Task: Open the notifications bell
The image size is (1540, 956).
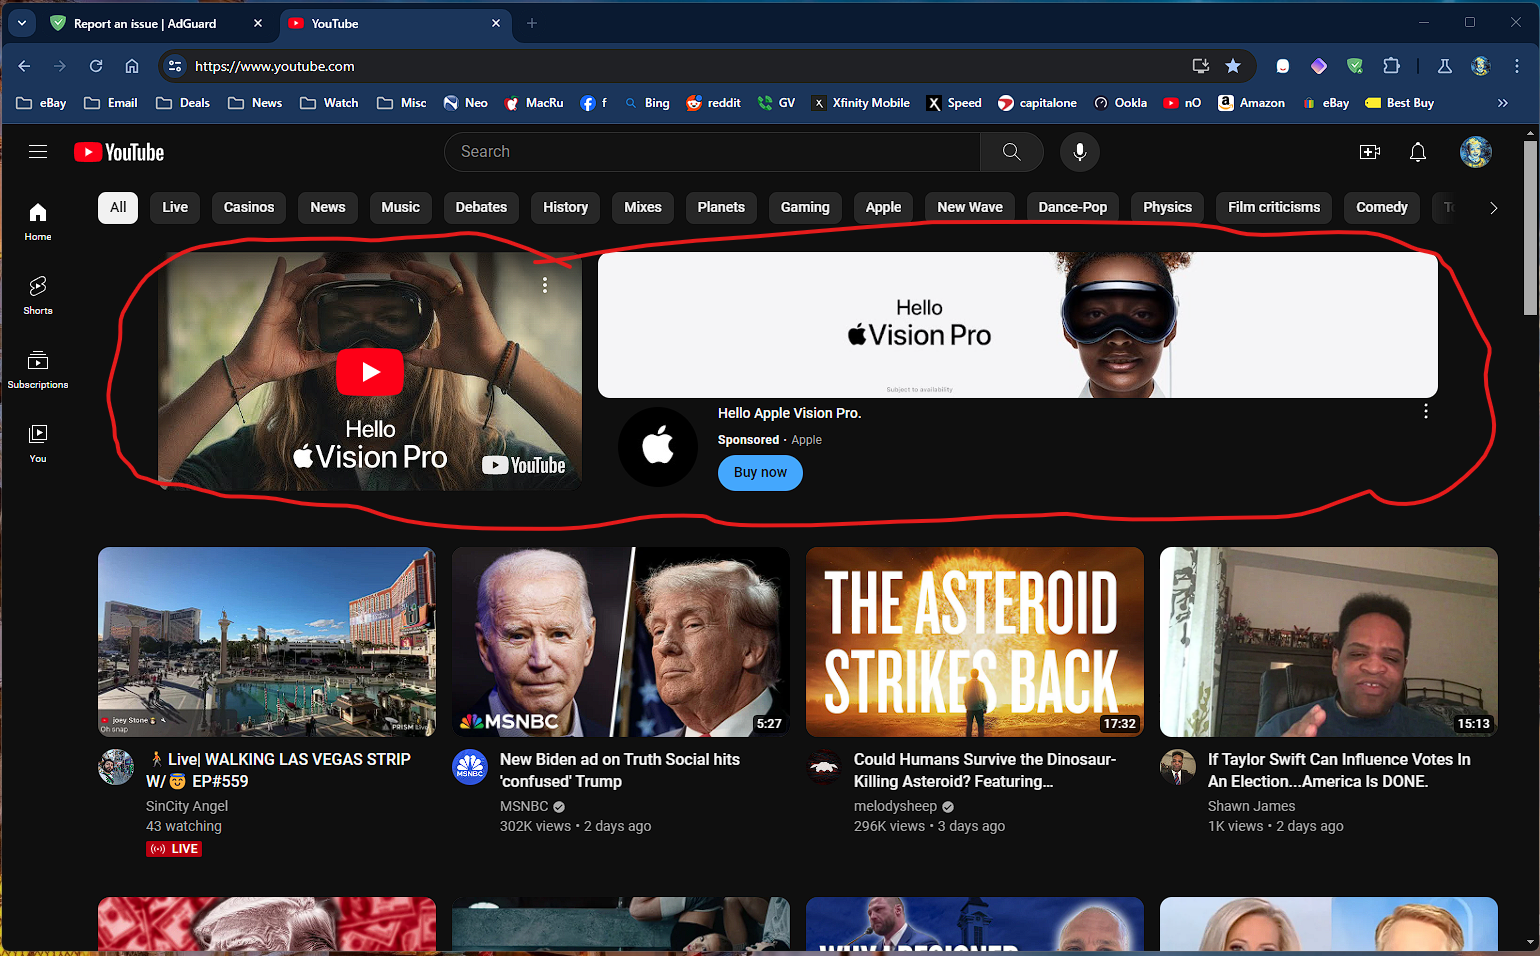Action: [1417, 152]
